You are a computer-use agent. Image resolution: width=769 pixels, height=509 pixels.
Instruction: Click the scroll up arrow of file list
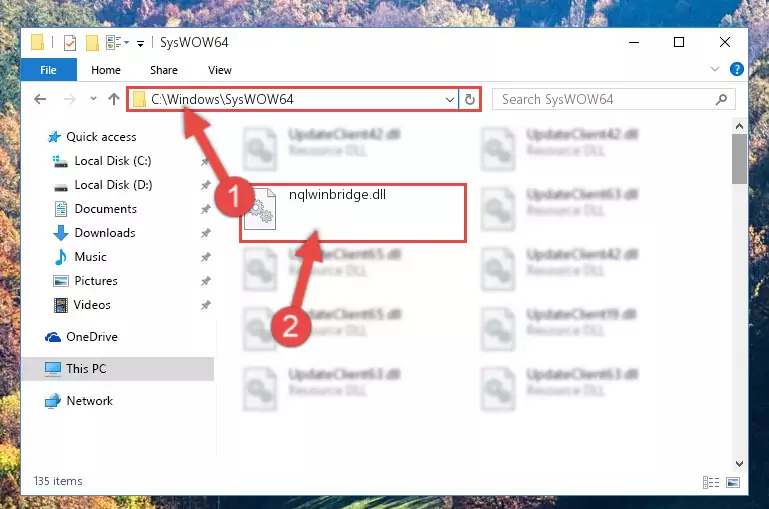739,126
